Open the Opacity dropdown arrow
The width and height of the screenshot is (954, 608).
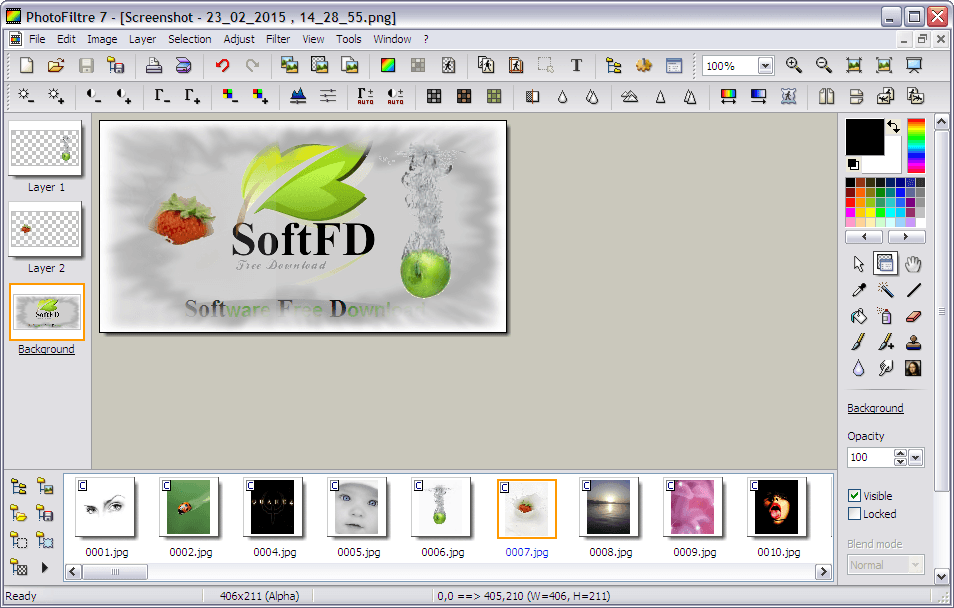pyautogui.click(x=916, y=457)
